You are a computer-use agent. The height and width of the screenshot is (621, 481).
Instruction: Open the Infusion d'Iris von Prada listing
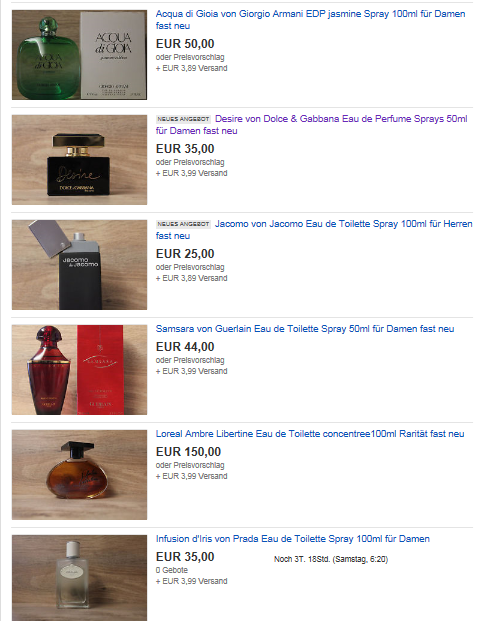click(293, 539)
